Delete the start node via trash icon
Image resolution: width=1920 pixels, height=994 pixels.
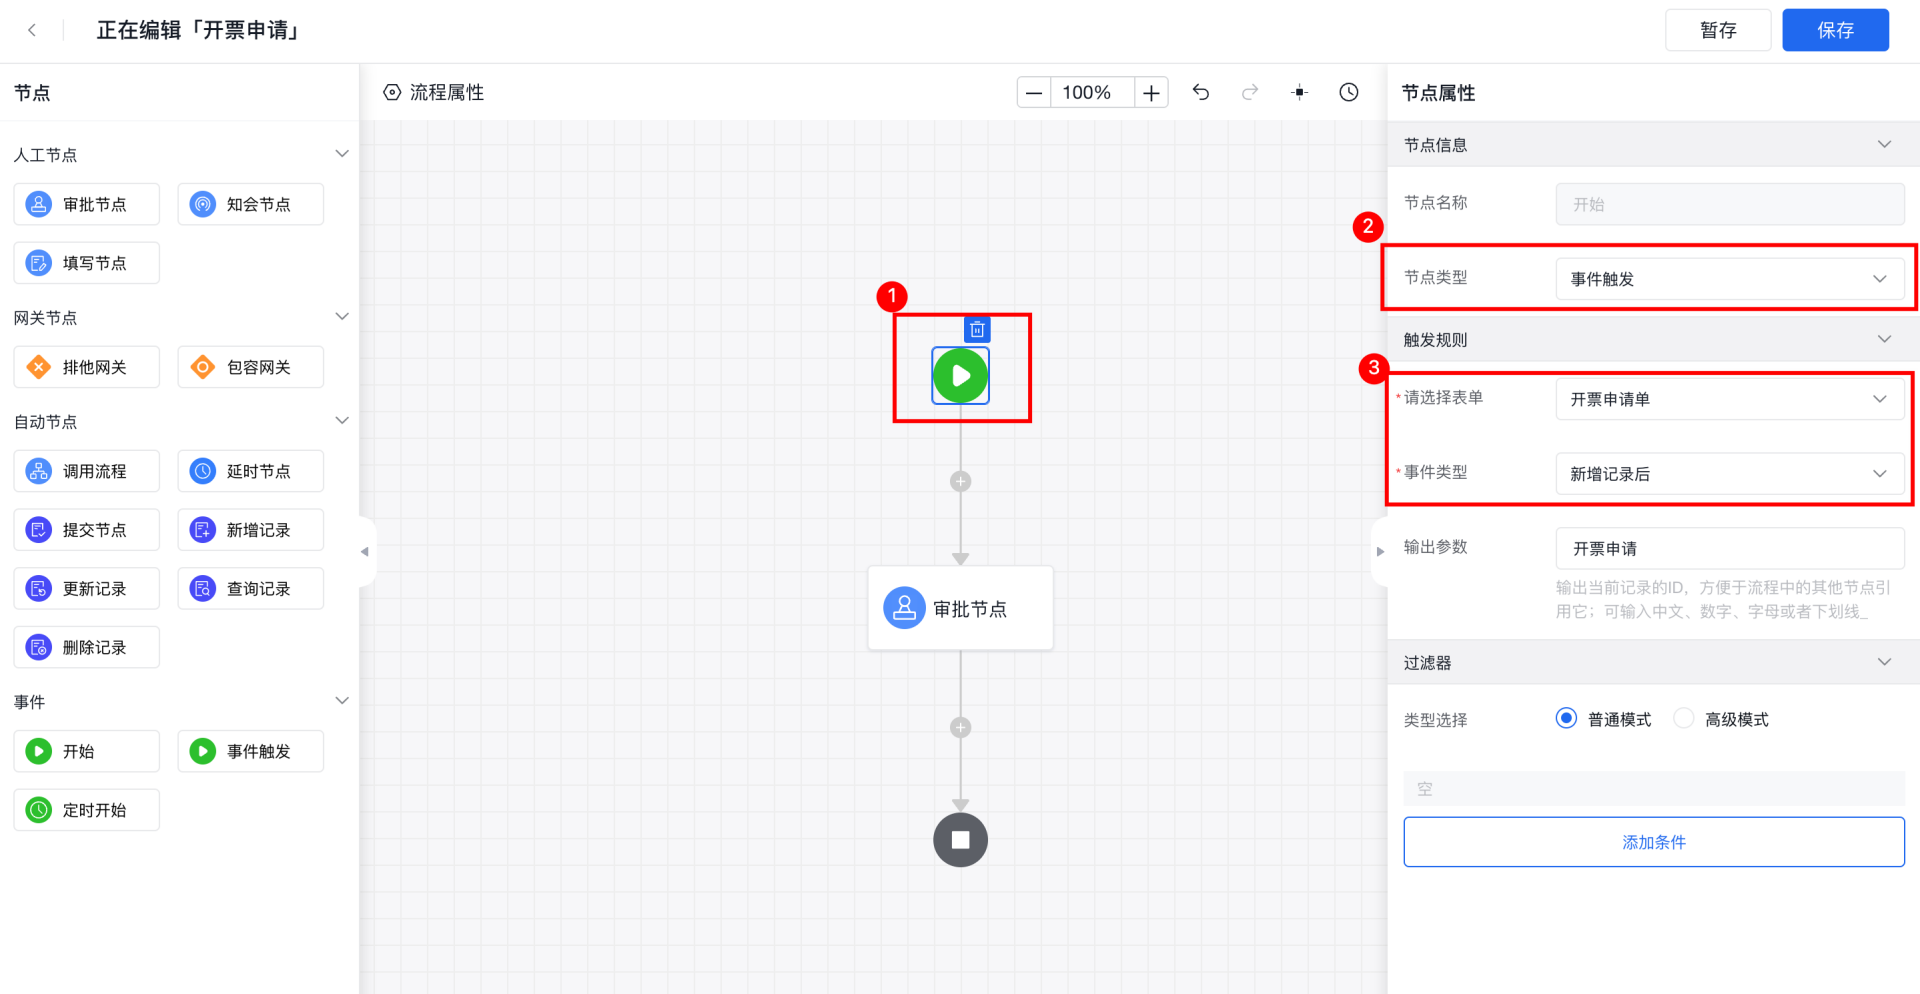tap(977, 330)
